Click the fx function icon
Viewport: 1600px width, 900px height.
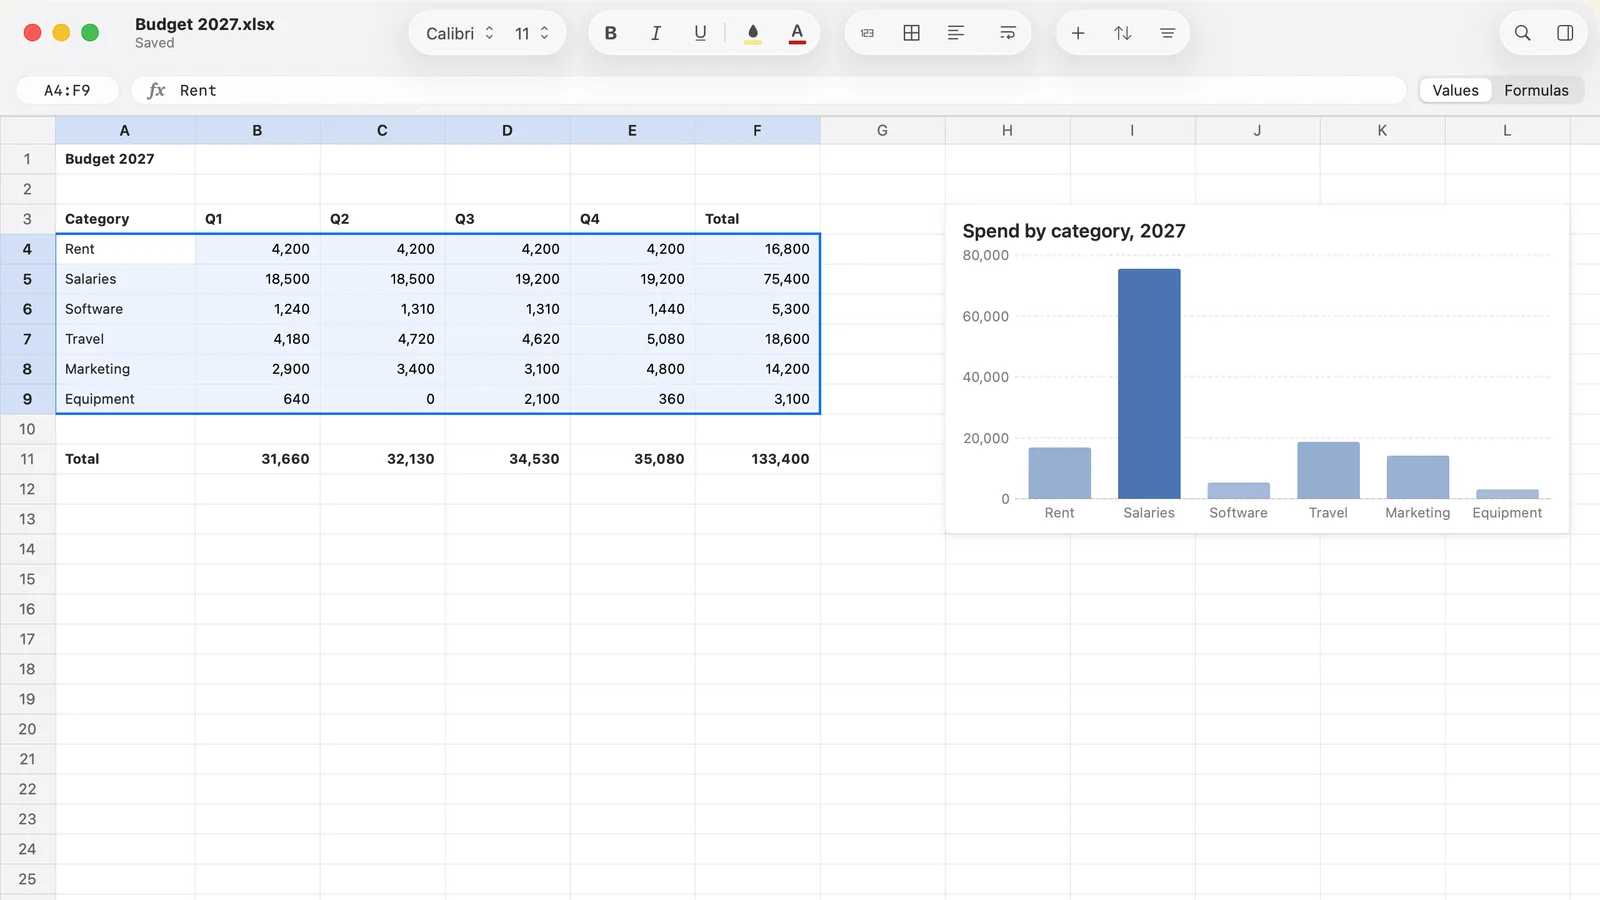tap(156, 90)
